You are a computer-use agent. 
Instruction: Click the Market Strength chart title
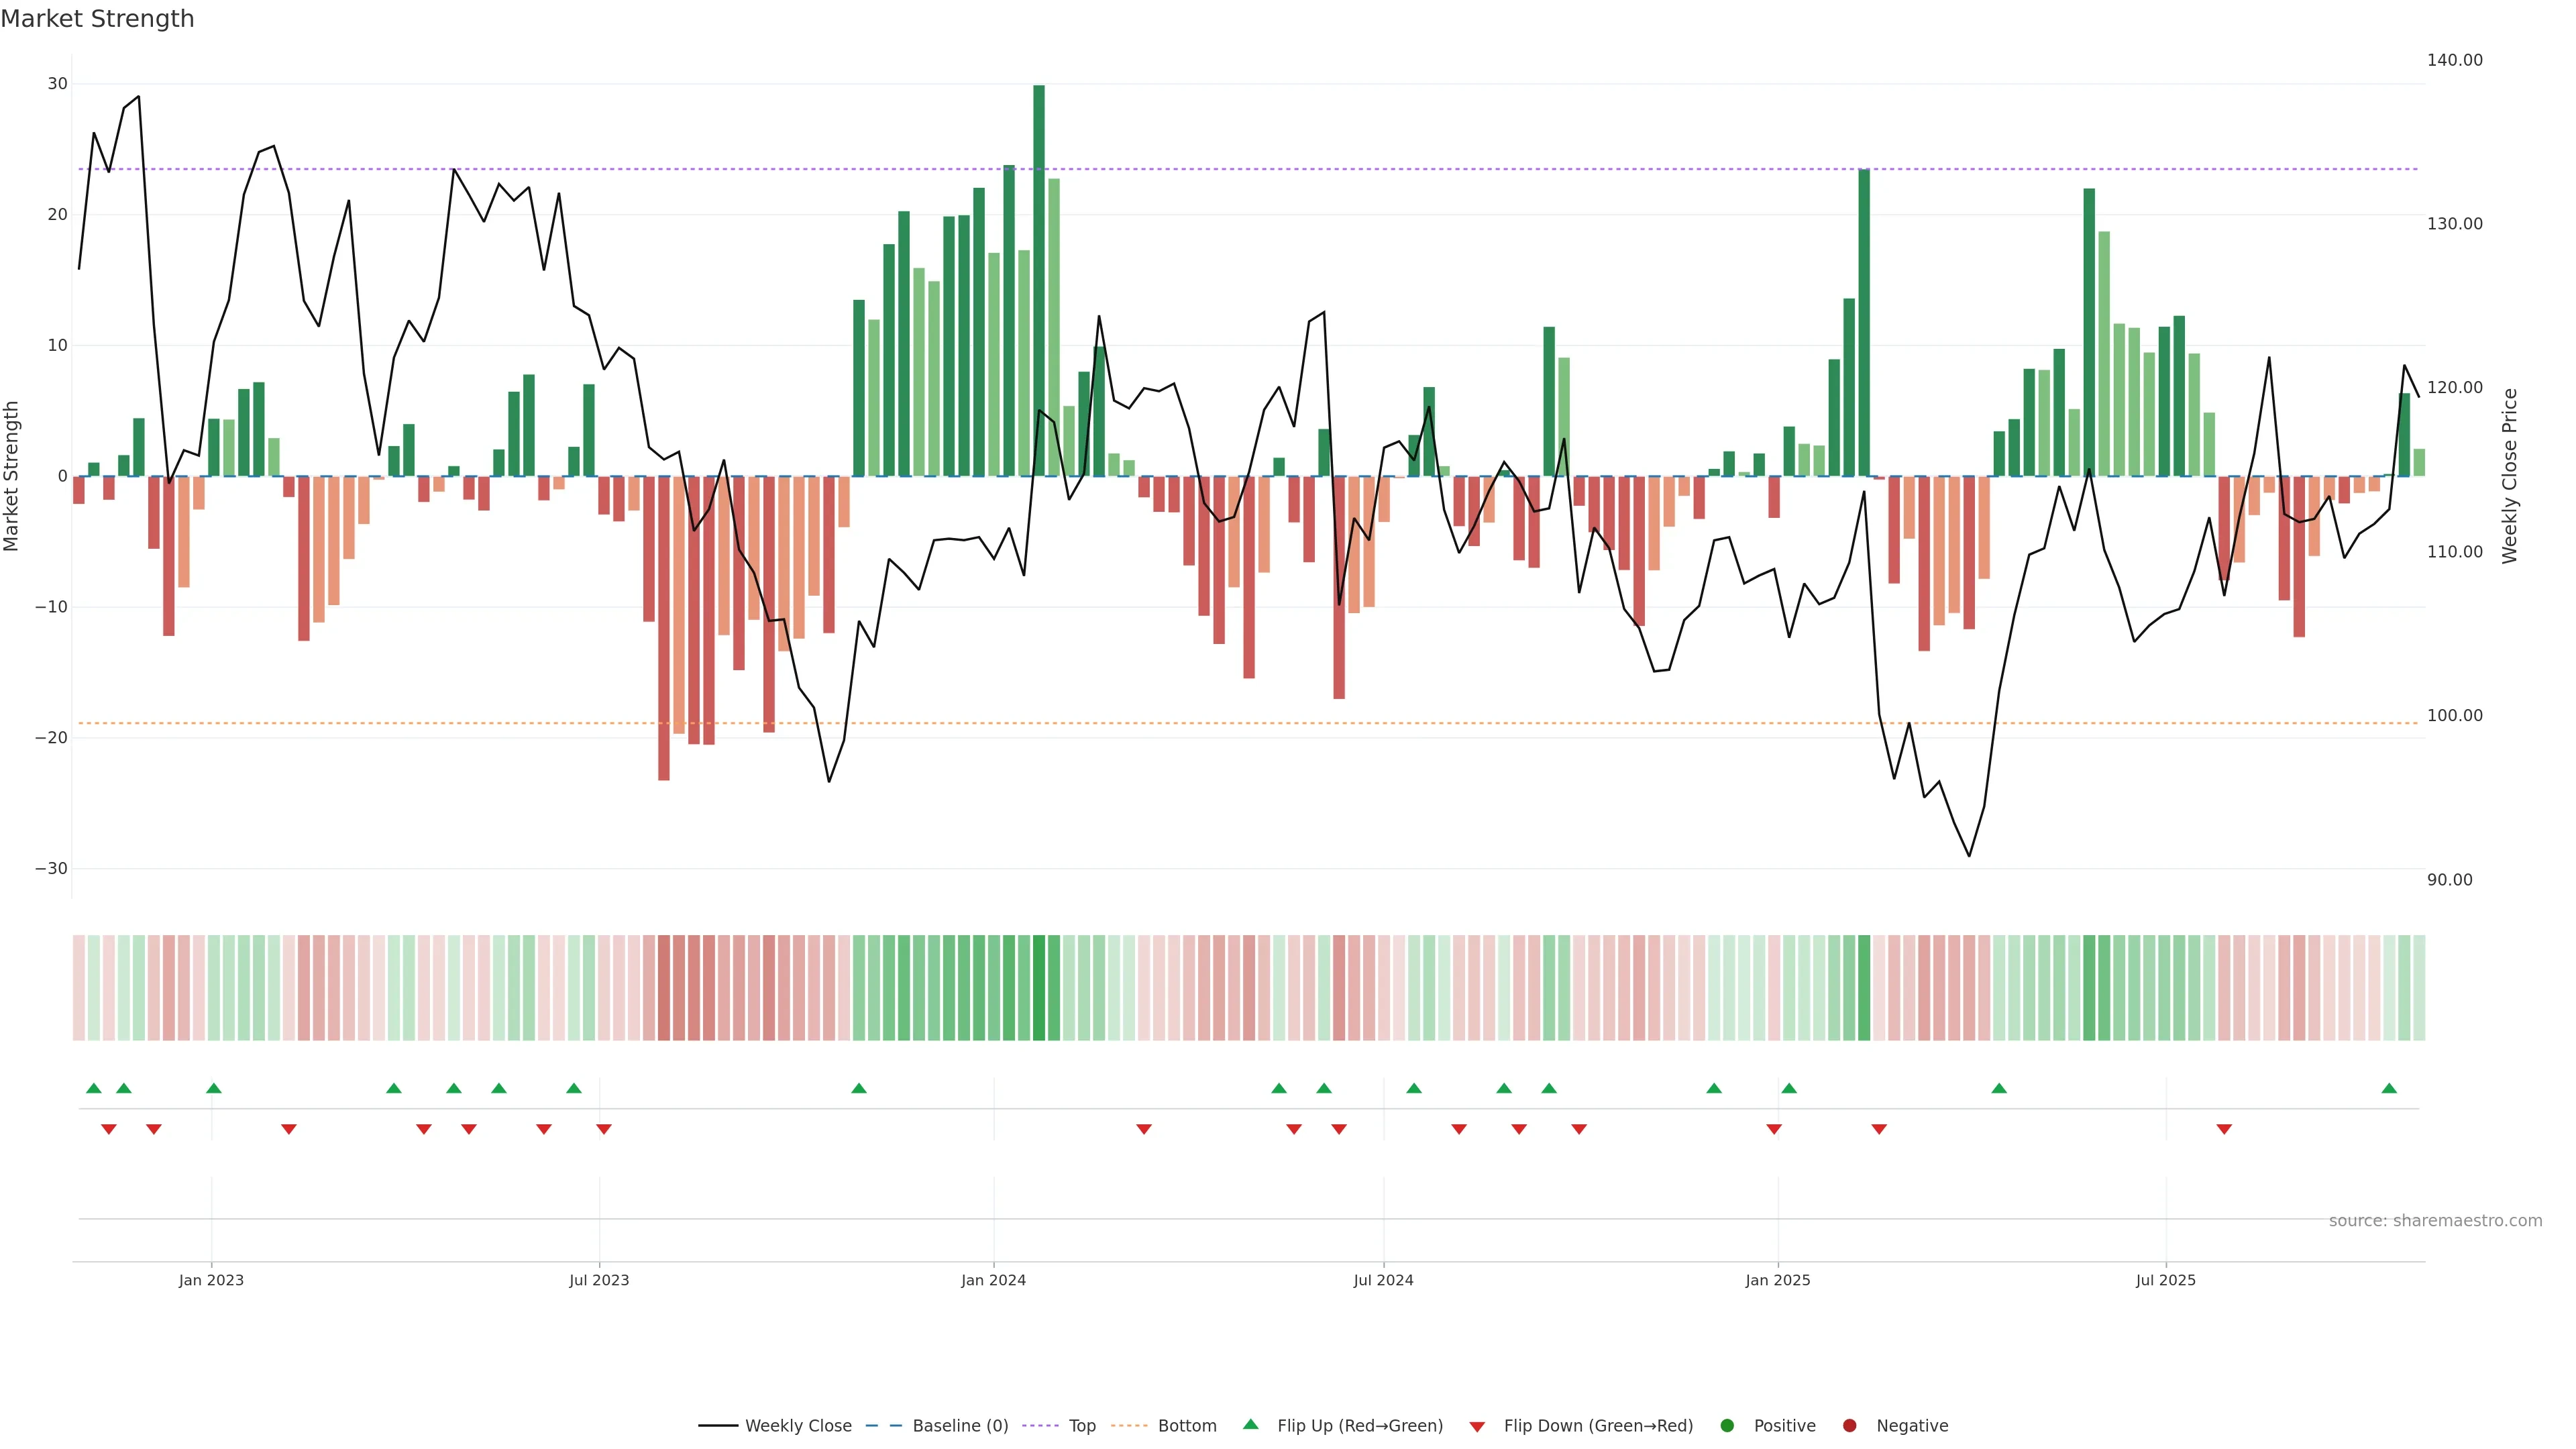pyautogui.click(x=97, y=19)
